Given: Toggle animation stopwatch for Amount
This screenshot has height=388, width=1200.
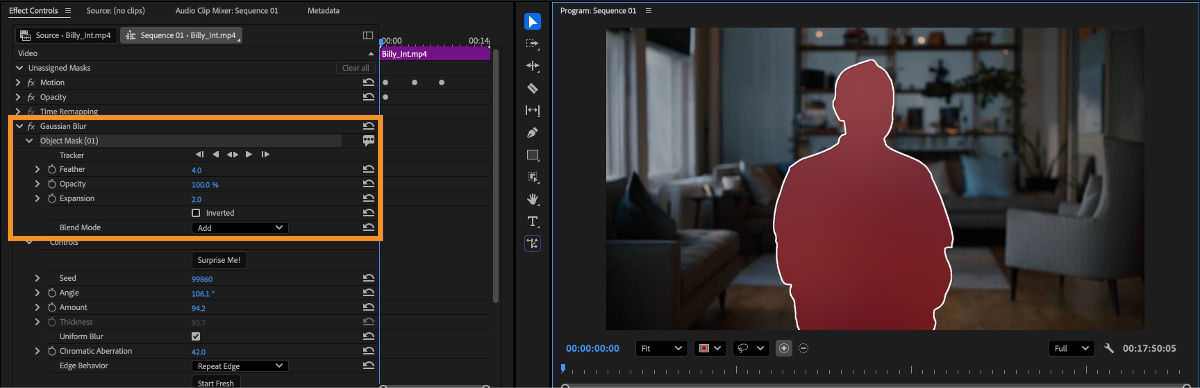Looking at the screenshot, I should [x=52, y=307].
